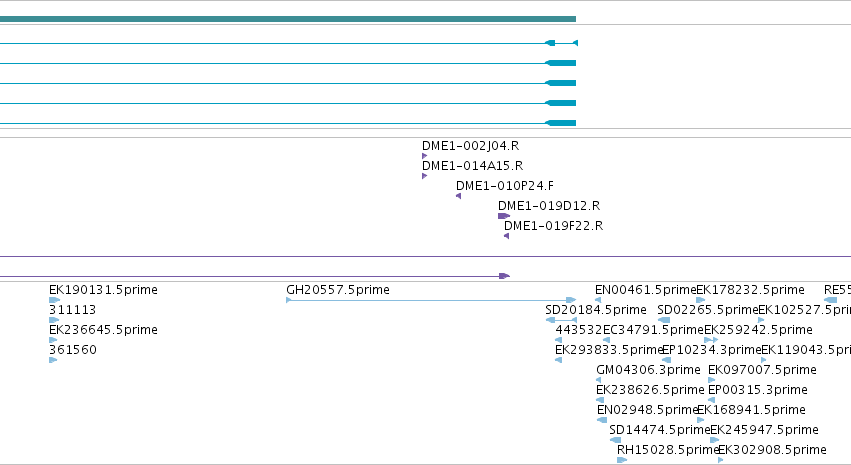Viewport: 851px width, 465px height.
Task: Click the EP10234.3prime label
Action: click(712, 351)
